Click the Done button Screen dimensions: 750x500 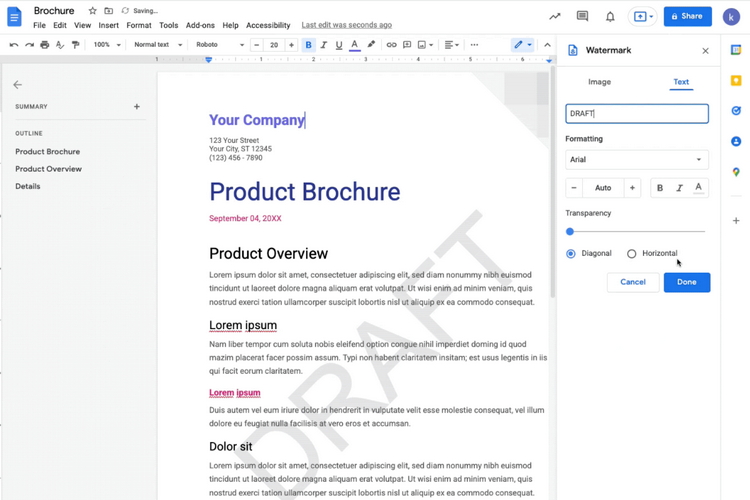[x=687, y=282]
